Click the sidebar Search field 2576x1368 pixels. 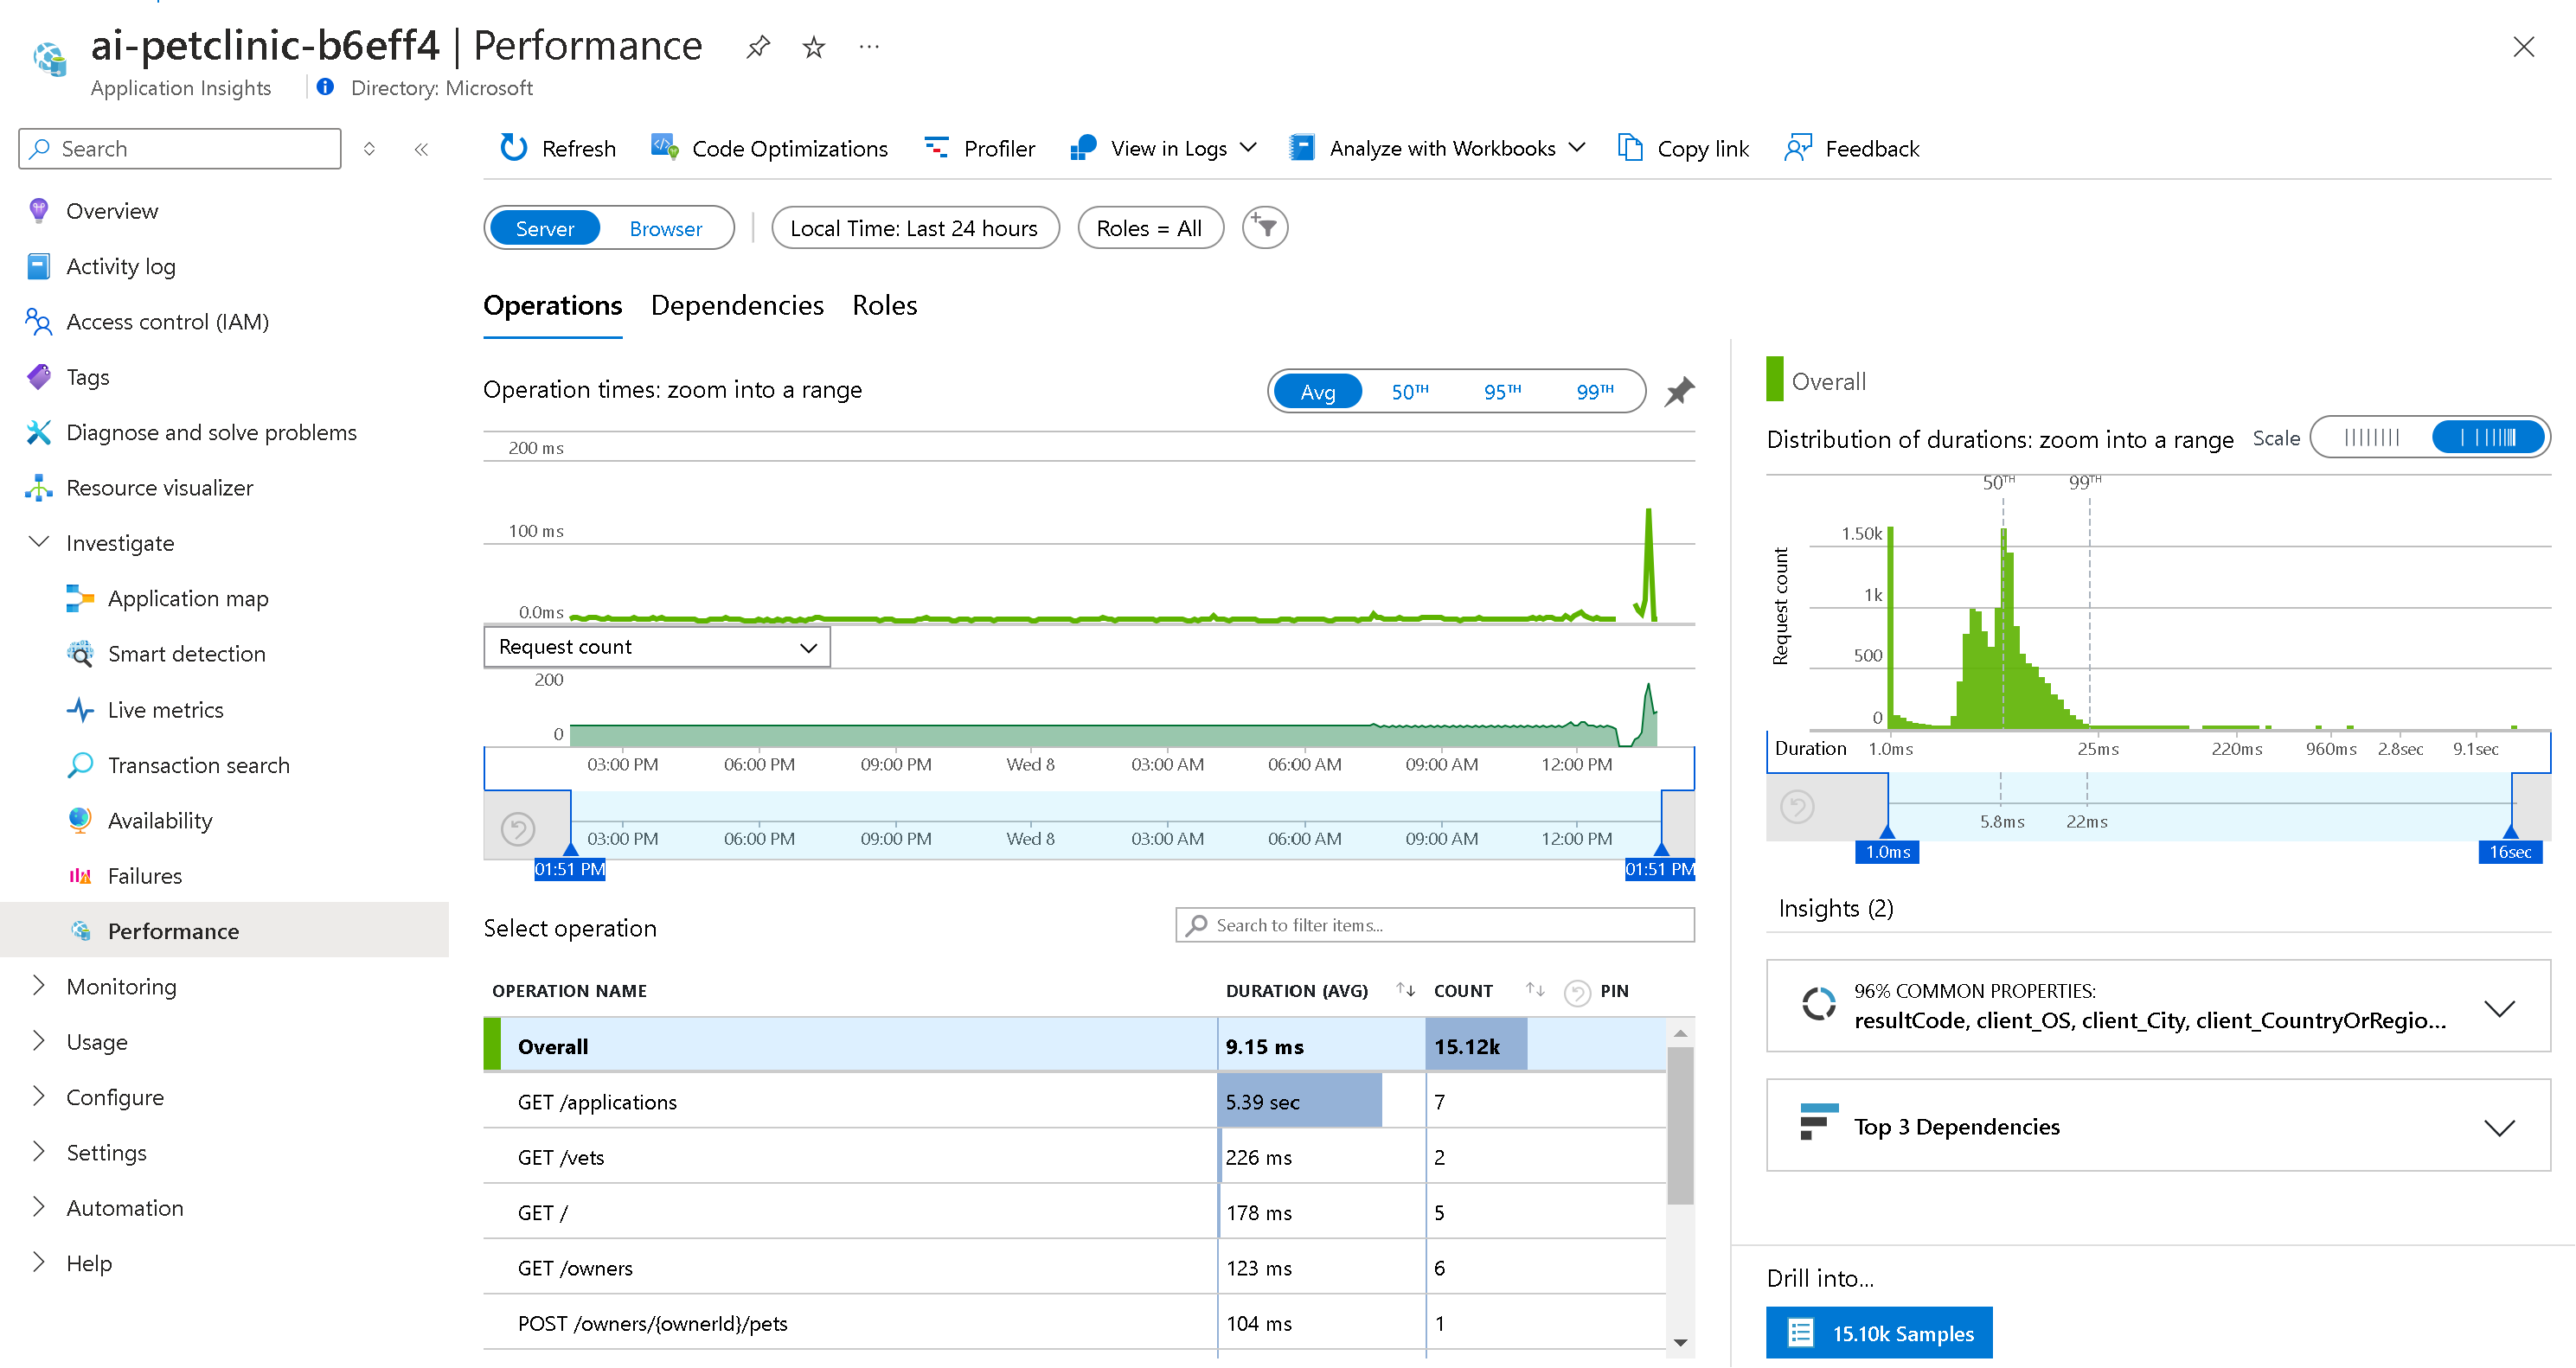[x=181, y=149]
